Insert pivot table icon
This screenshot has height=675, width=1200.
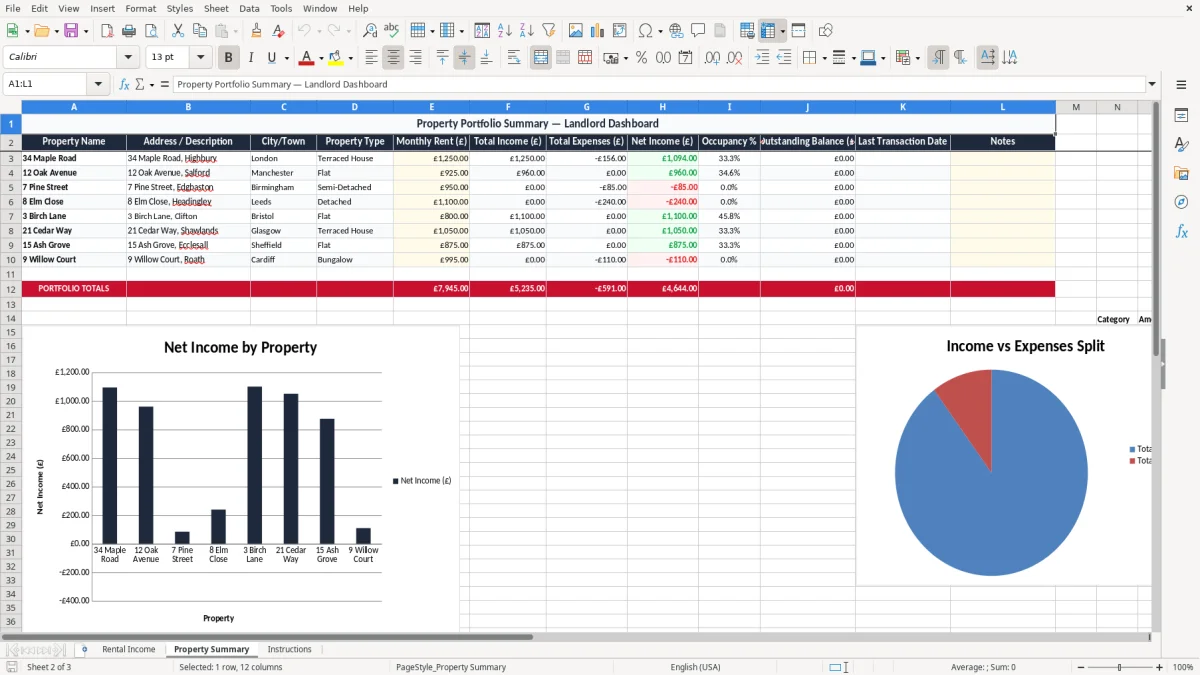tap(619, 31)
